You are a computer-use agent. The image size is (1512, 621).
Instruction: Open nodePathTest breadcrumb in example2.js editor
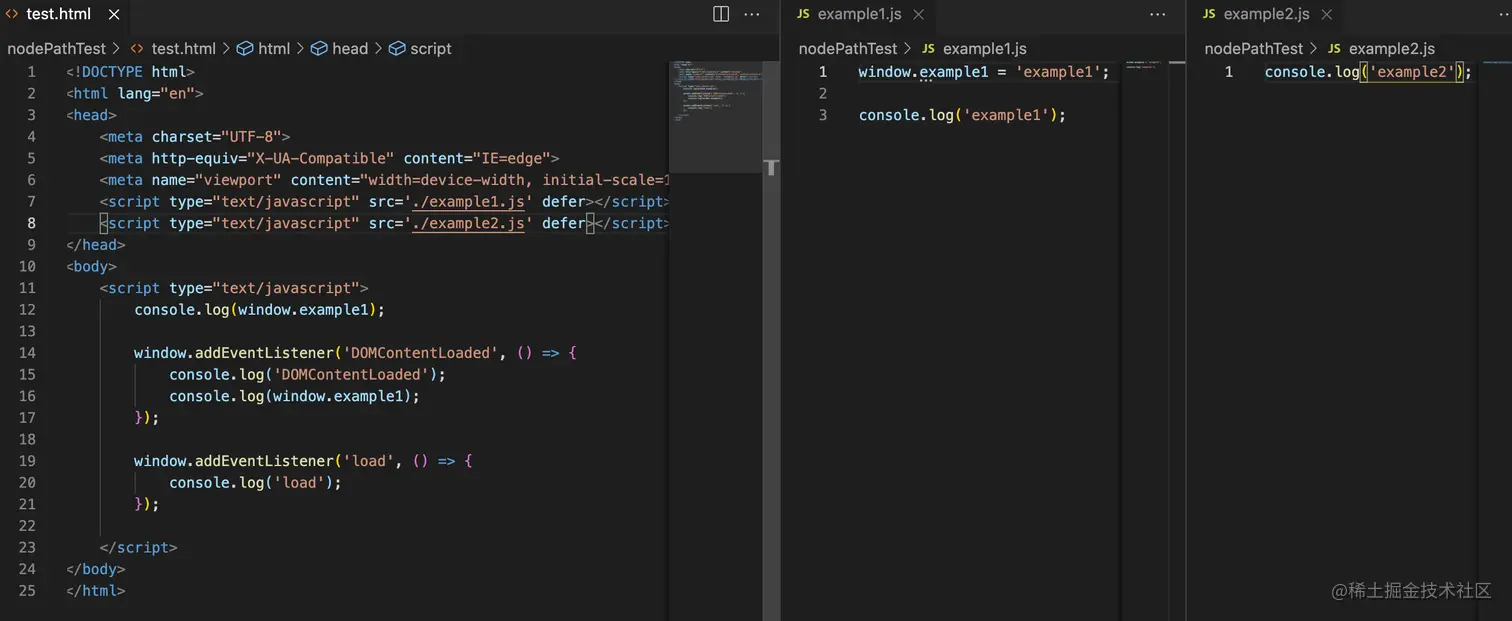point(1254,48)
